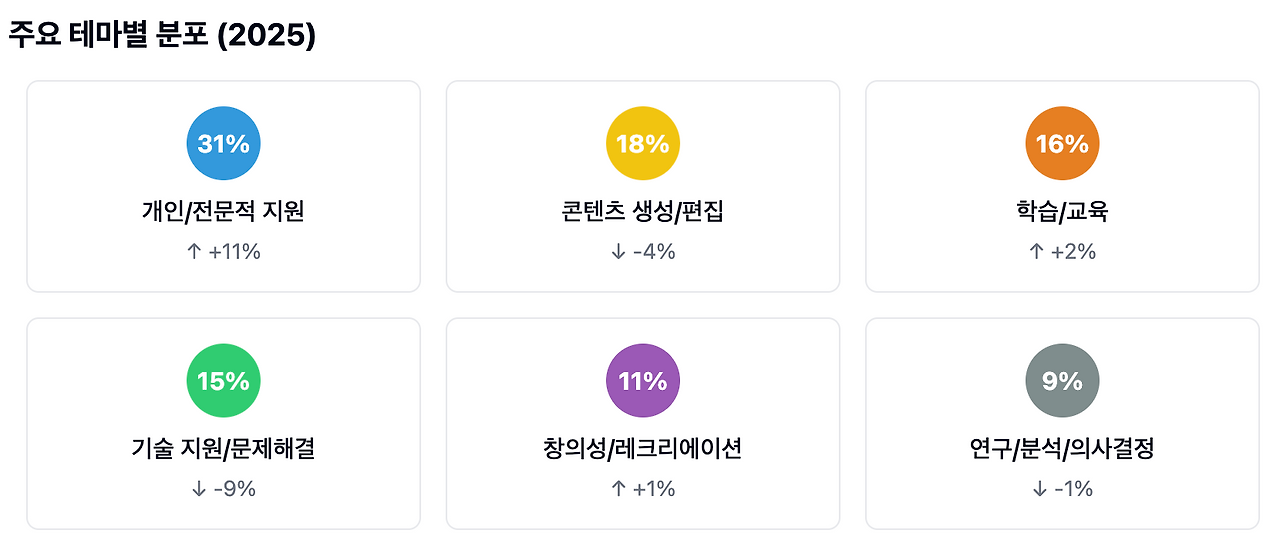Screen dimensions: 1280x550
Task: Select the orange 16% circle badge
Action: (x=1062, y=143)
